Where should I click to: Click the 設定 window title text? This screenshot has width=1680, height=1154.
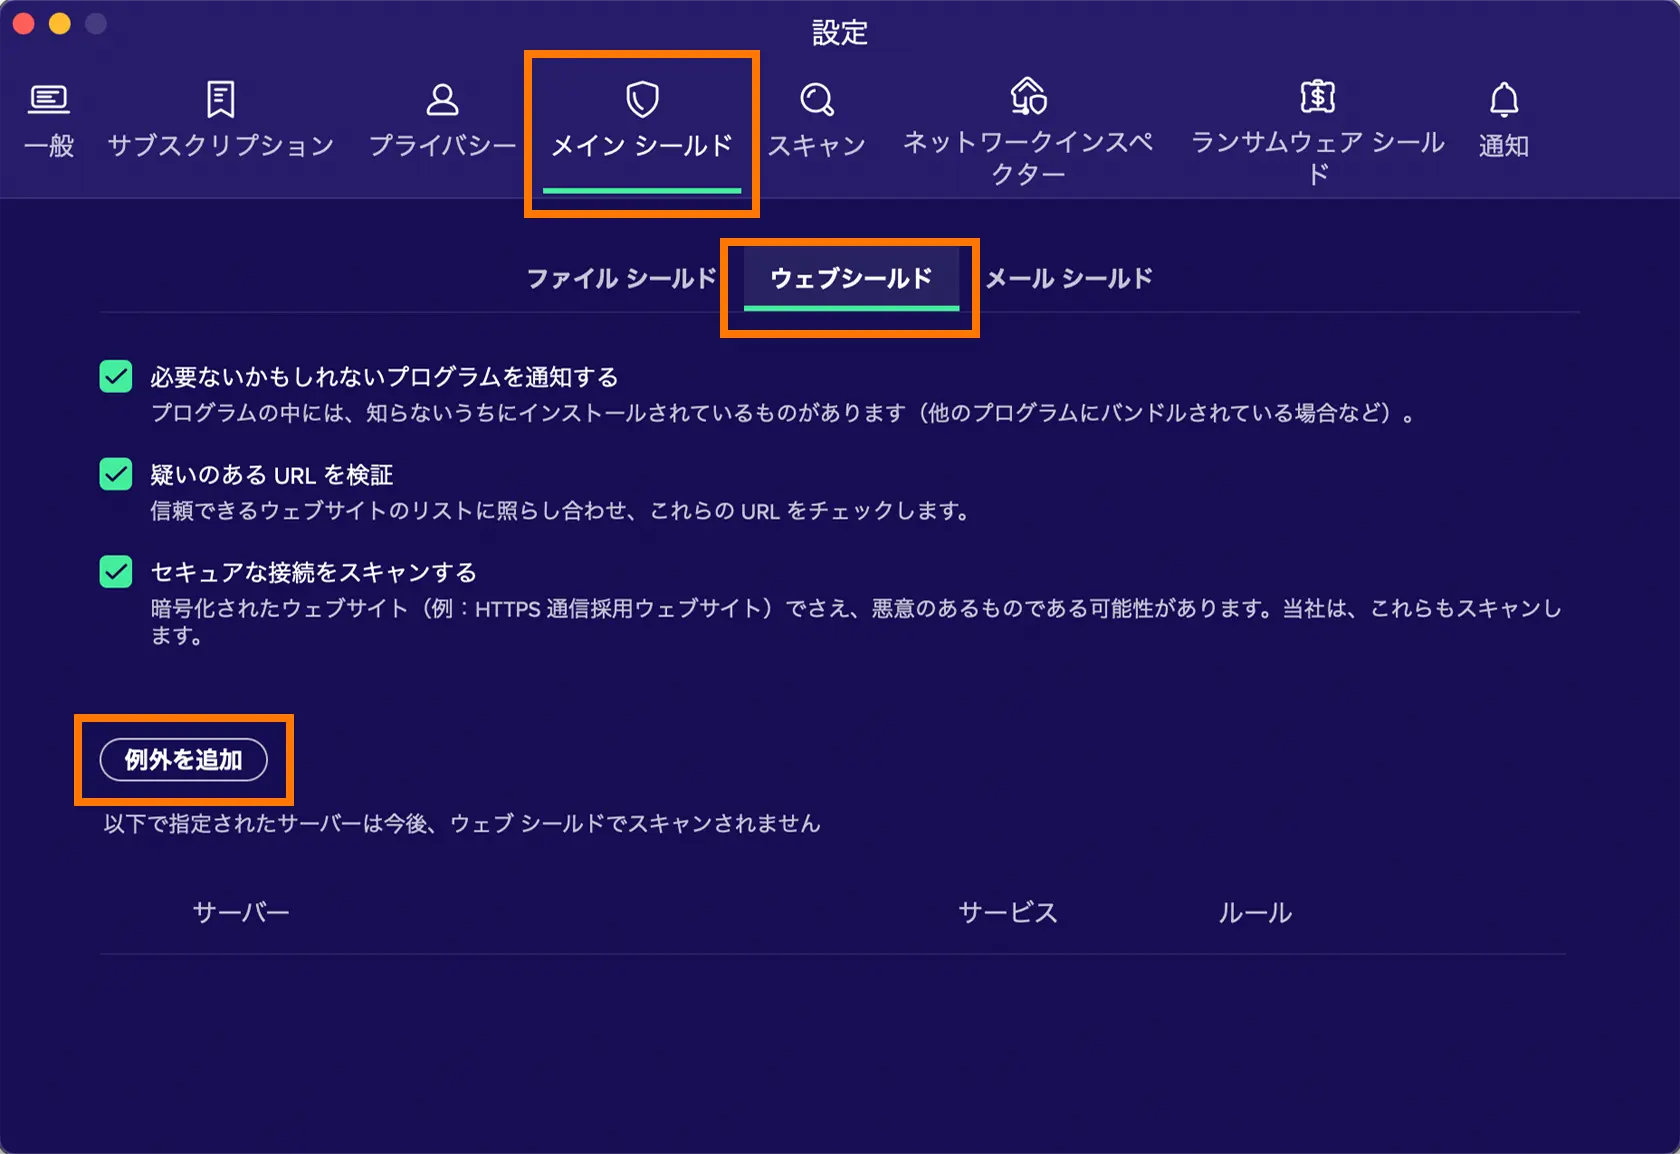[x=840, y=33]
